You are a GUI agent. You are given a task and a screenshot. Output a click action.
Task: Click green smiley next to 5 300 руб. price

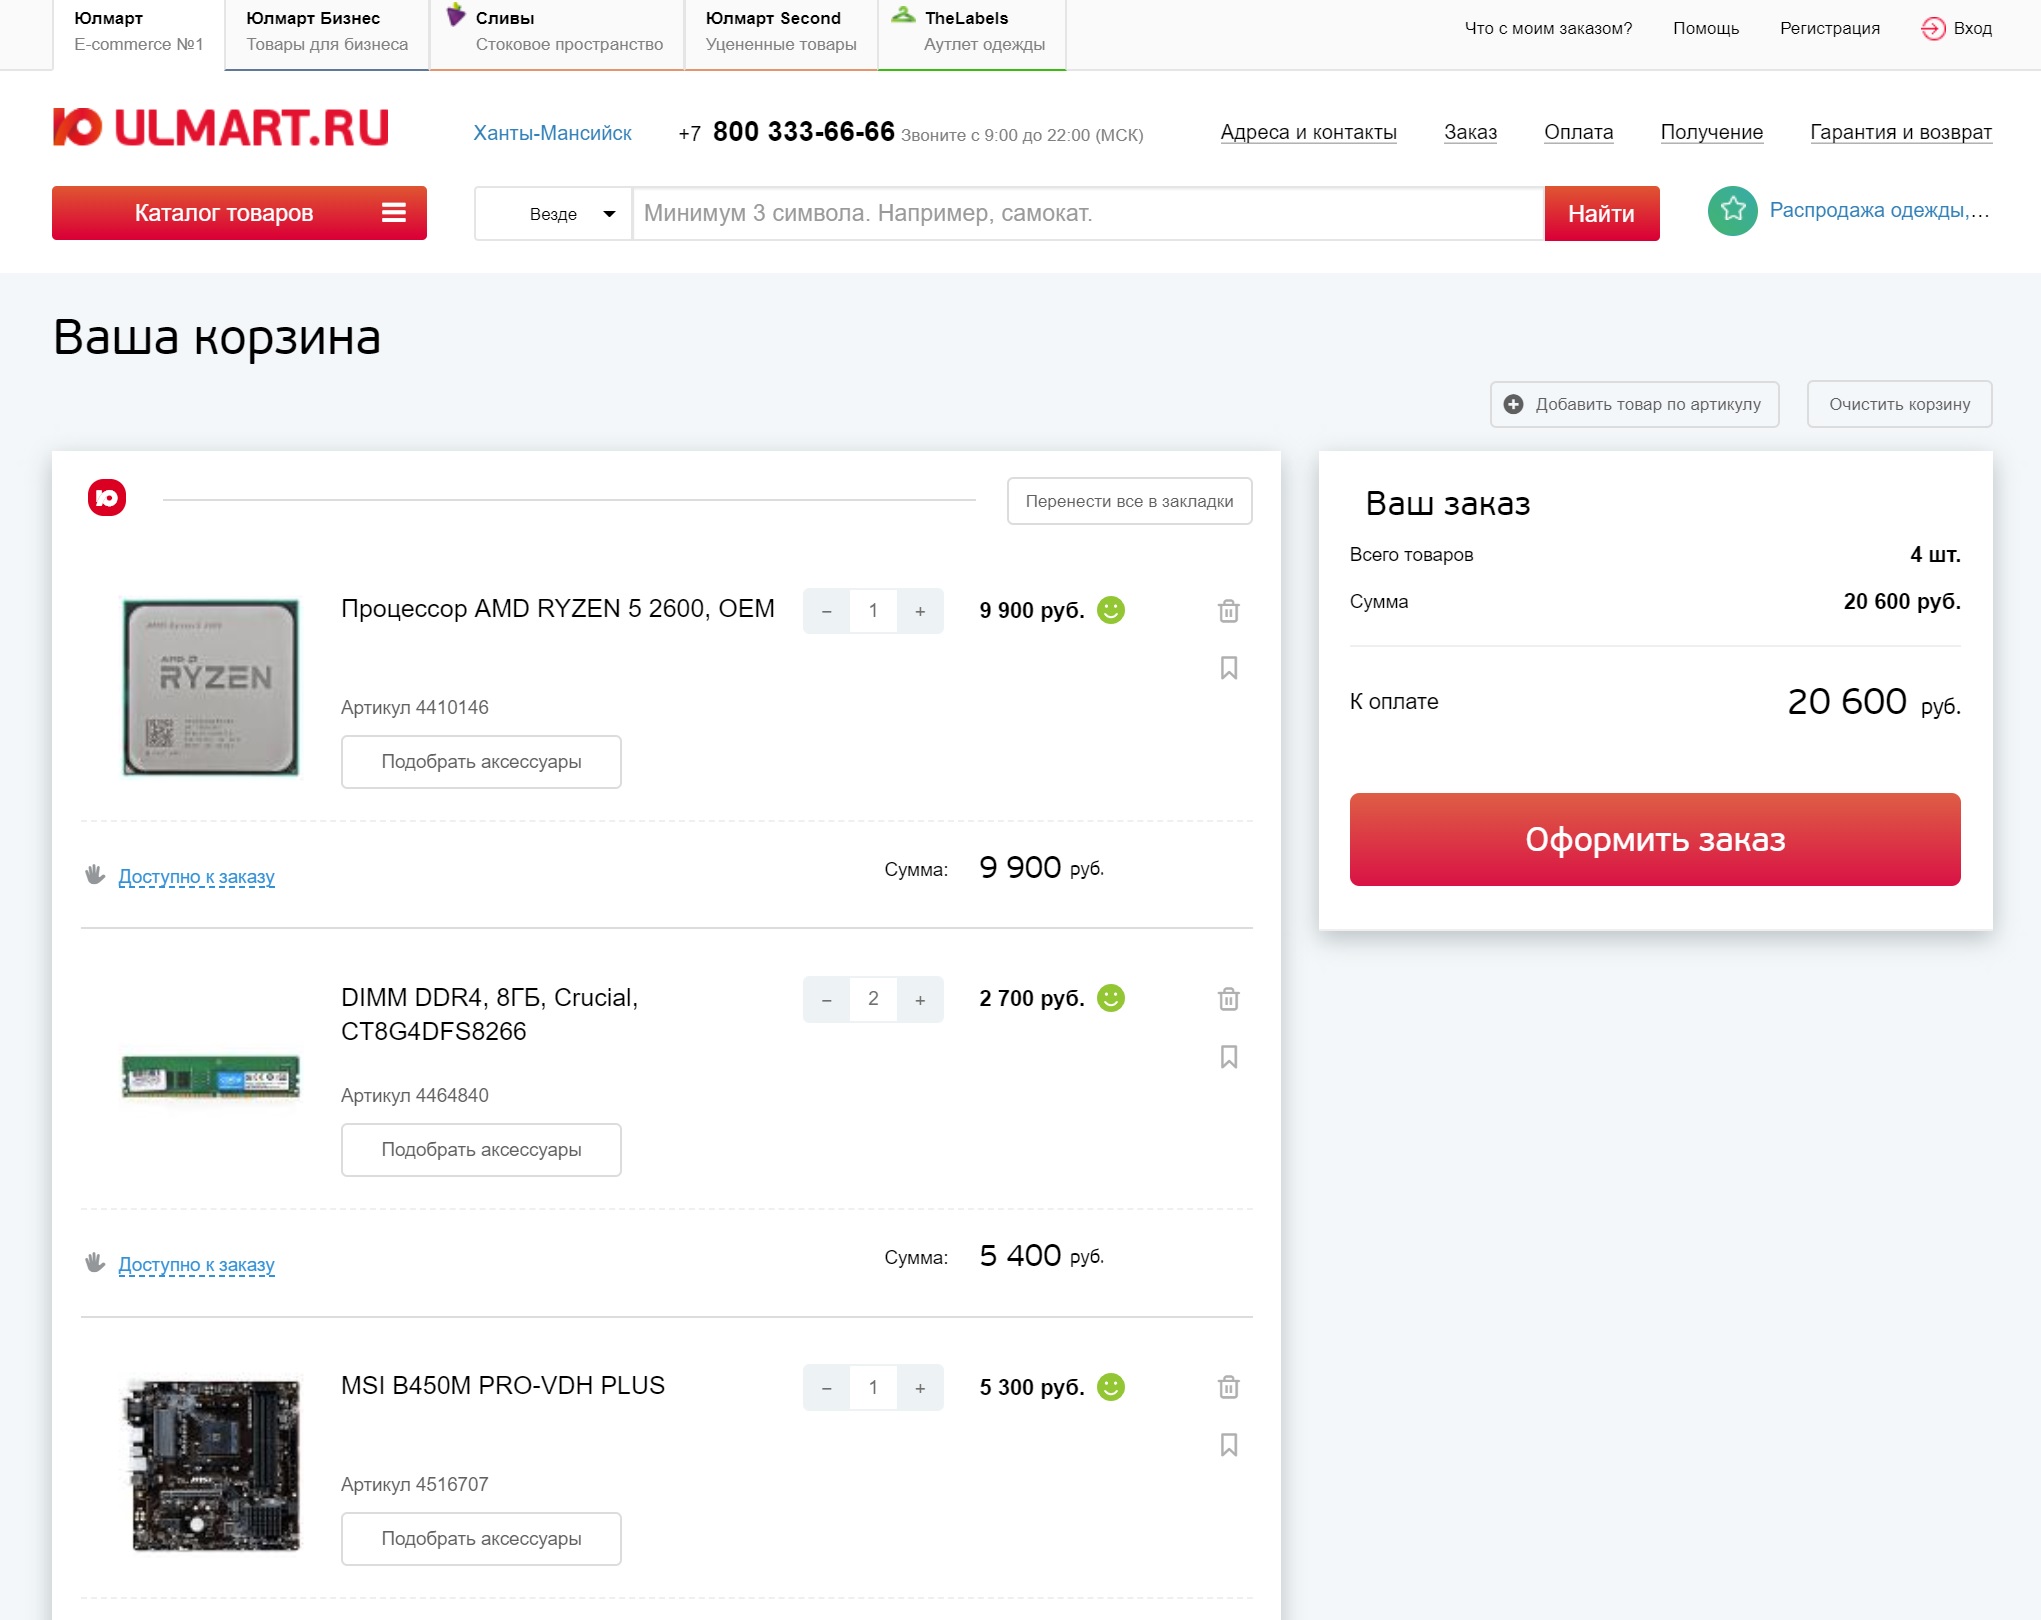tap(1111, 1387)
